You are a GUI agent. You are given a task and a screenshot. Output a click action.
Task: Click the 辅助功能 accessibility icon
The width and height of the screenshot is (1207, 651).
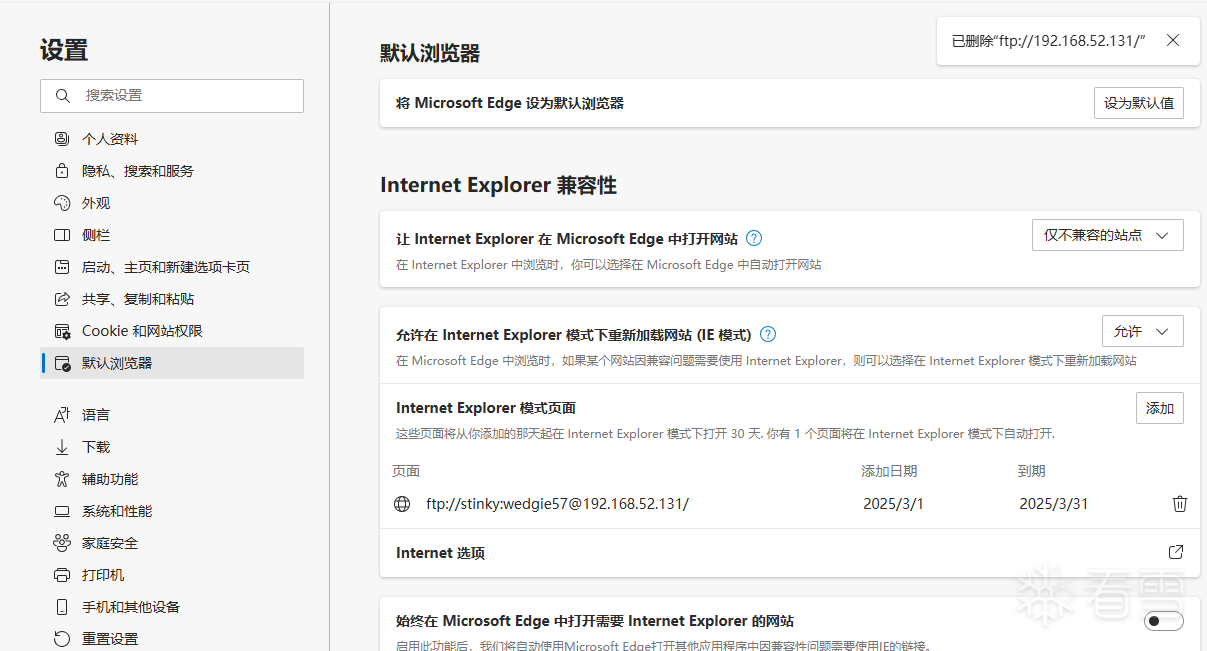click(x=62, y=479)
